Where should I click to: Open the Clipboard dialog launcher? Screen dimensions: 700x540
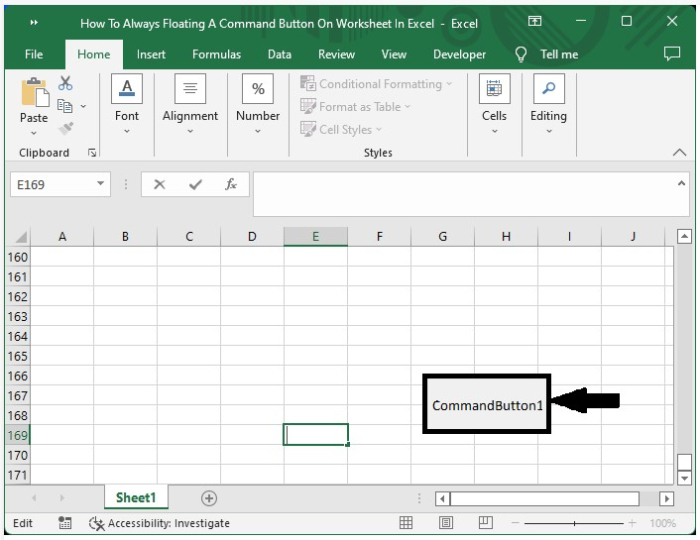pyautogui.click(x=92, y=153)
